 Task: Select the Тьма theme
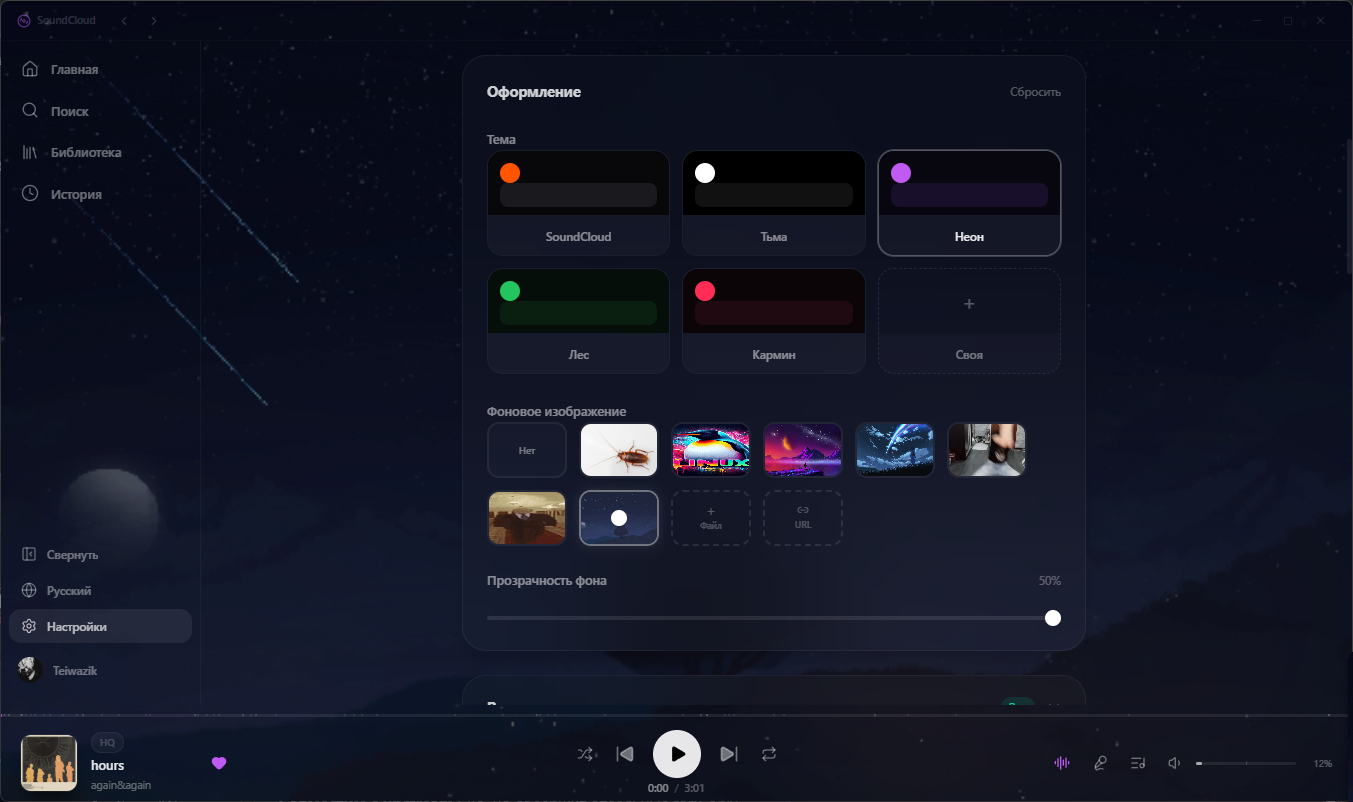click(x=774, y=203)
